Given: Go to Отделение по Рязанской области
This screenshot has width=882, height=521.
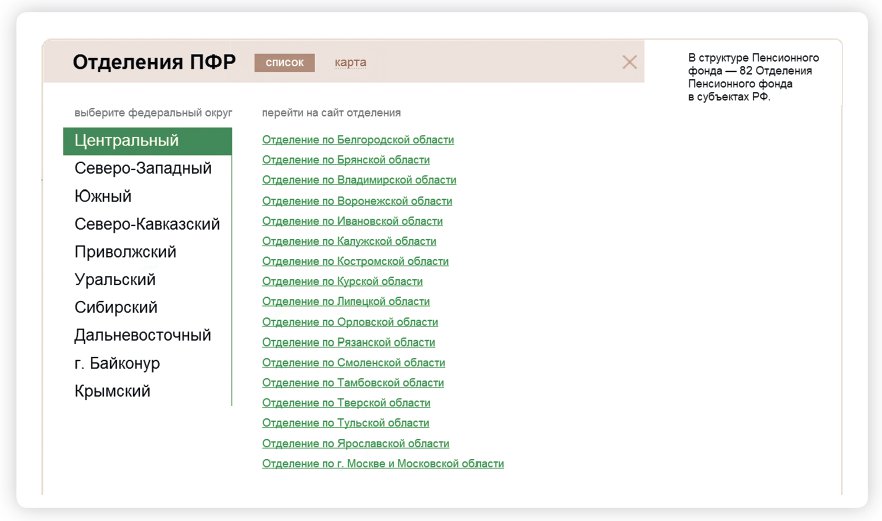Looking at the screenshot, I should point(349,343).
